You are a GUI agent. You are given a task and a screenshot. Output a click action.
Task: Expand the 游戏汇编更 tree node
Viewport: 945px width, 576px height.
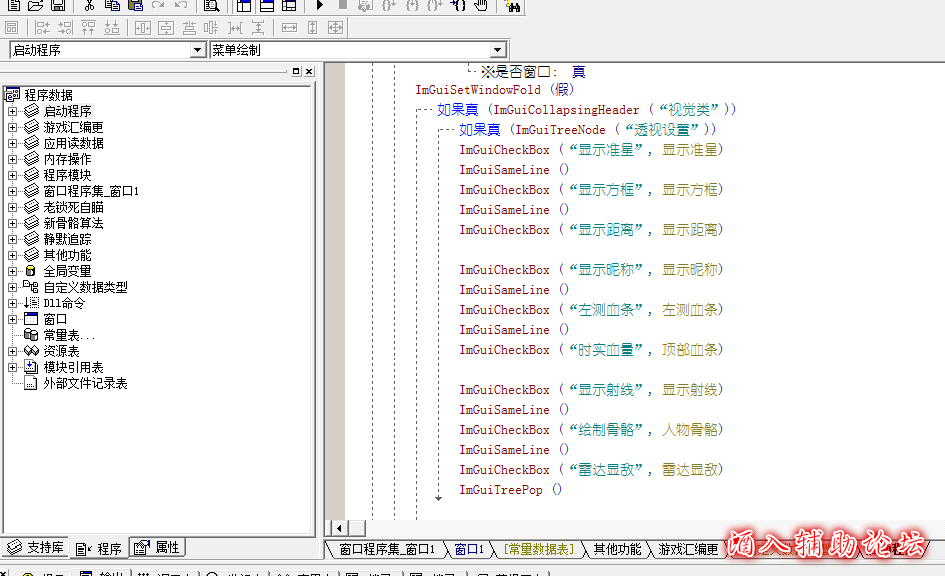click(x=12, y=127)
